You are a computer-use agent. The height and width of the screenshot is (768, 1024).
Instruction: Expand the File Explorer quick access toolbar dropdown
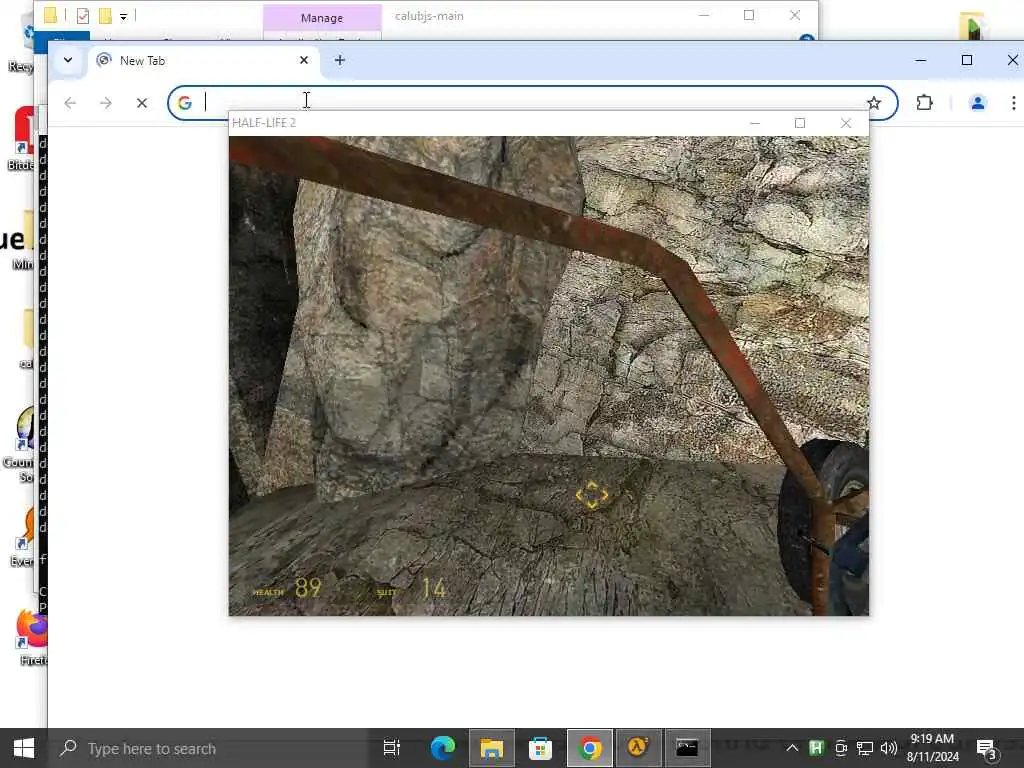click(123, 16)
